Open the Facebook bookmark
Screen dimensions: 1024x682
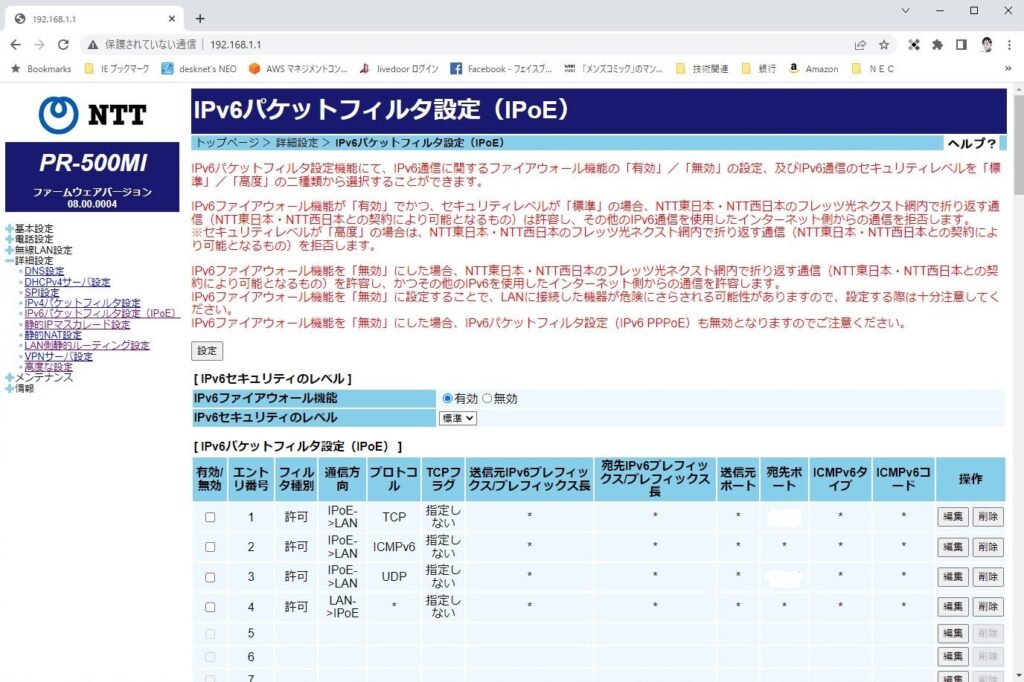coord(501,69)
